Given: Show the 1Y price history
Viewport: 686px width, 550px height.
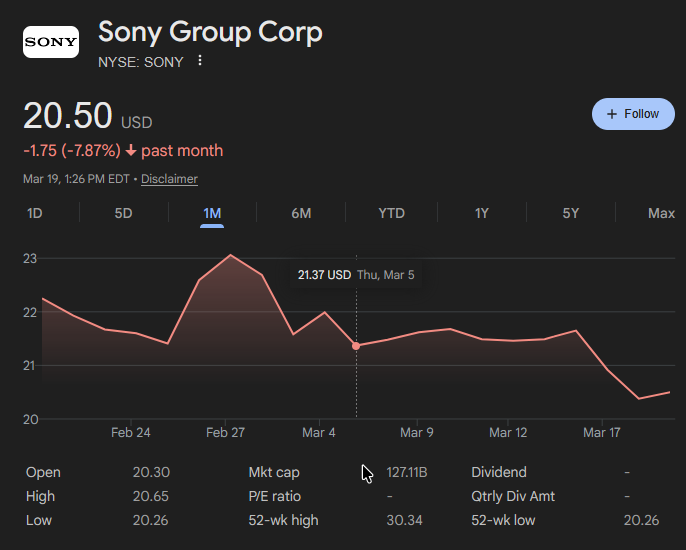Looking at the screenshot, I should point(482,213).
